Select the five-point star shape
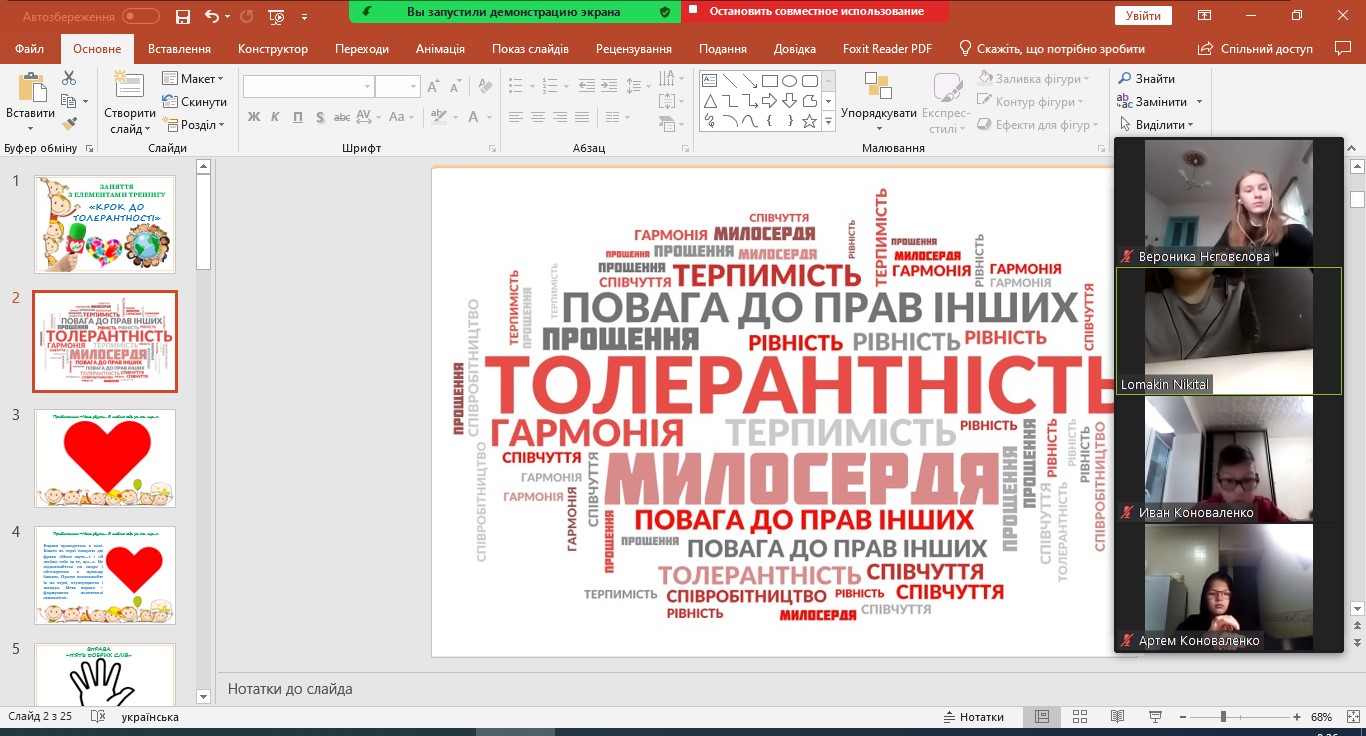Viewport: 1366px width, 736px height. click(x=809, y=121)
